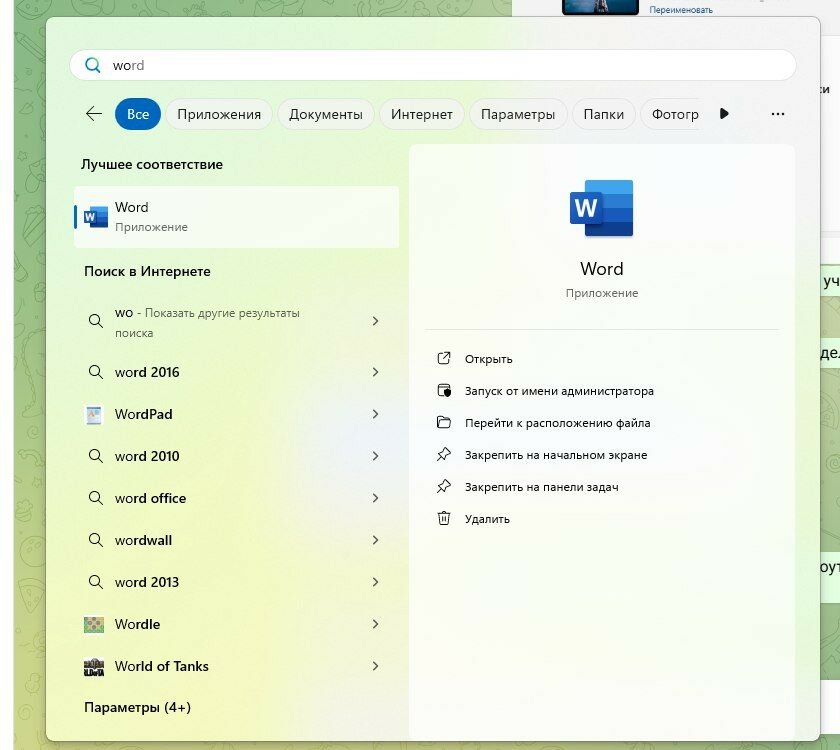Expand the Wordle result chevron
Screen dimensions: 840x750
tap(375, 624)
